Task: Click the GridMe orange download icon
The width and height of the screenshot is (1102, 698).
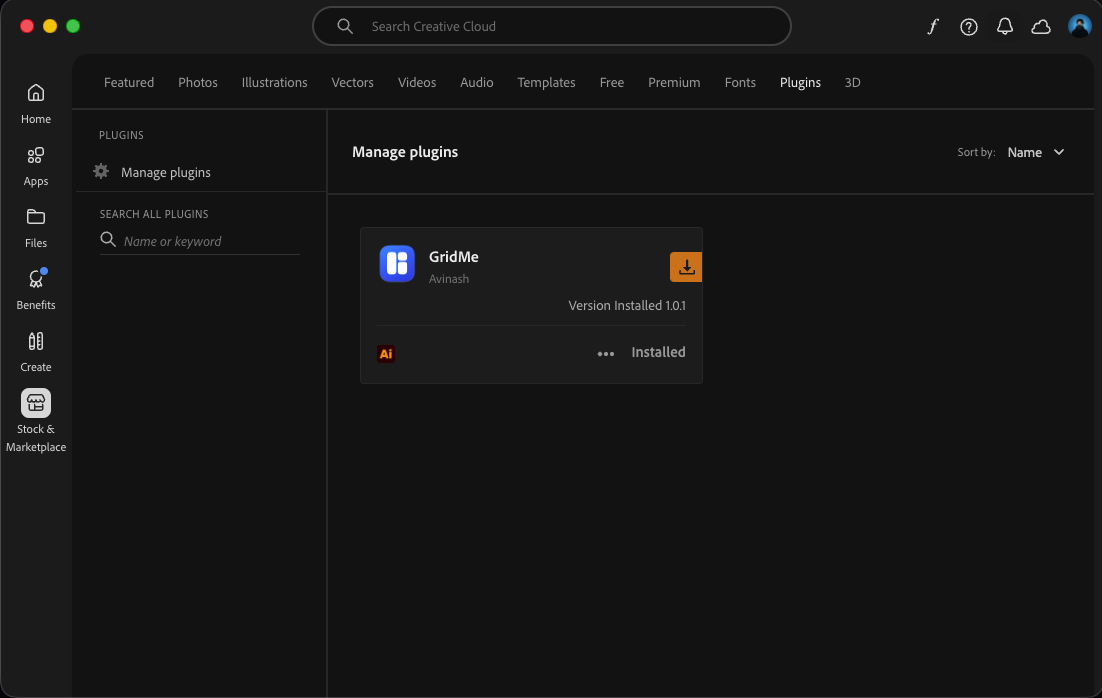Action: point(686,267)
